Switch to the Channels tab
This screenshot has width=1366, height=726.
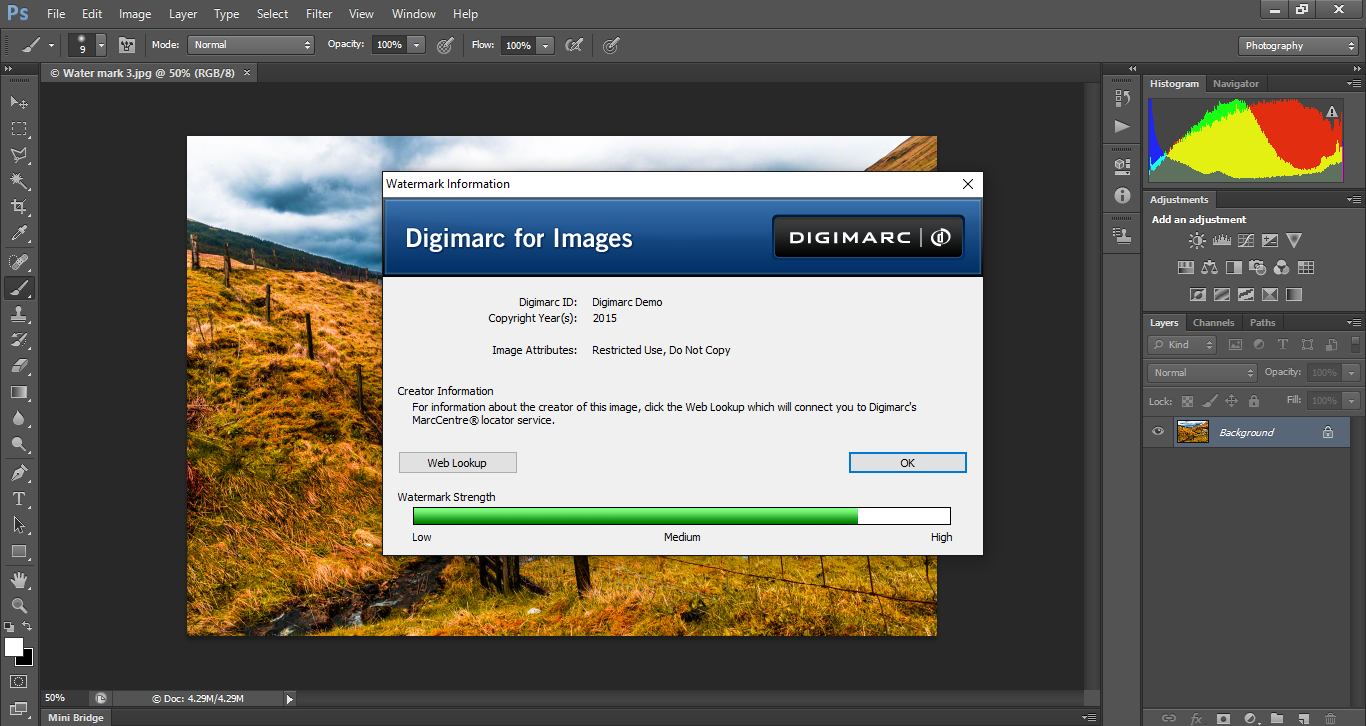[x=1213, y=323]
